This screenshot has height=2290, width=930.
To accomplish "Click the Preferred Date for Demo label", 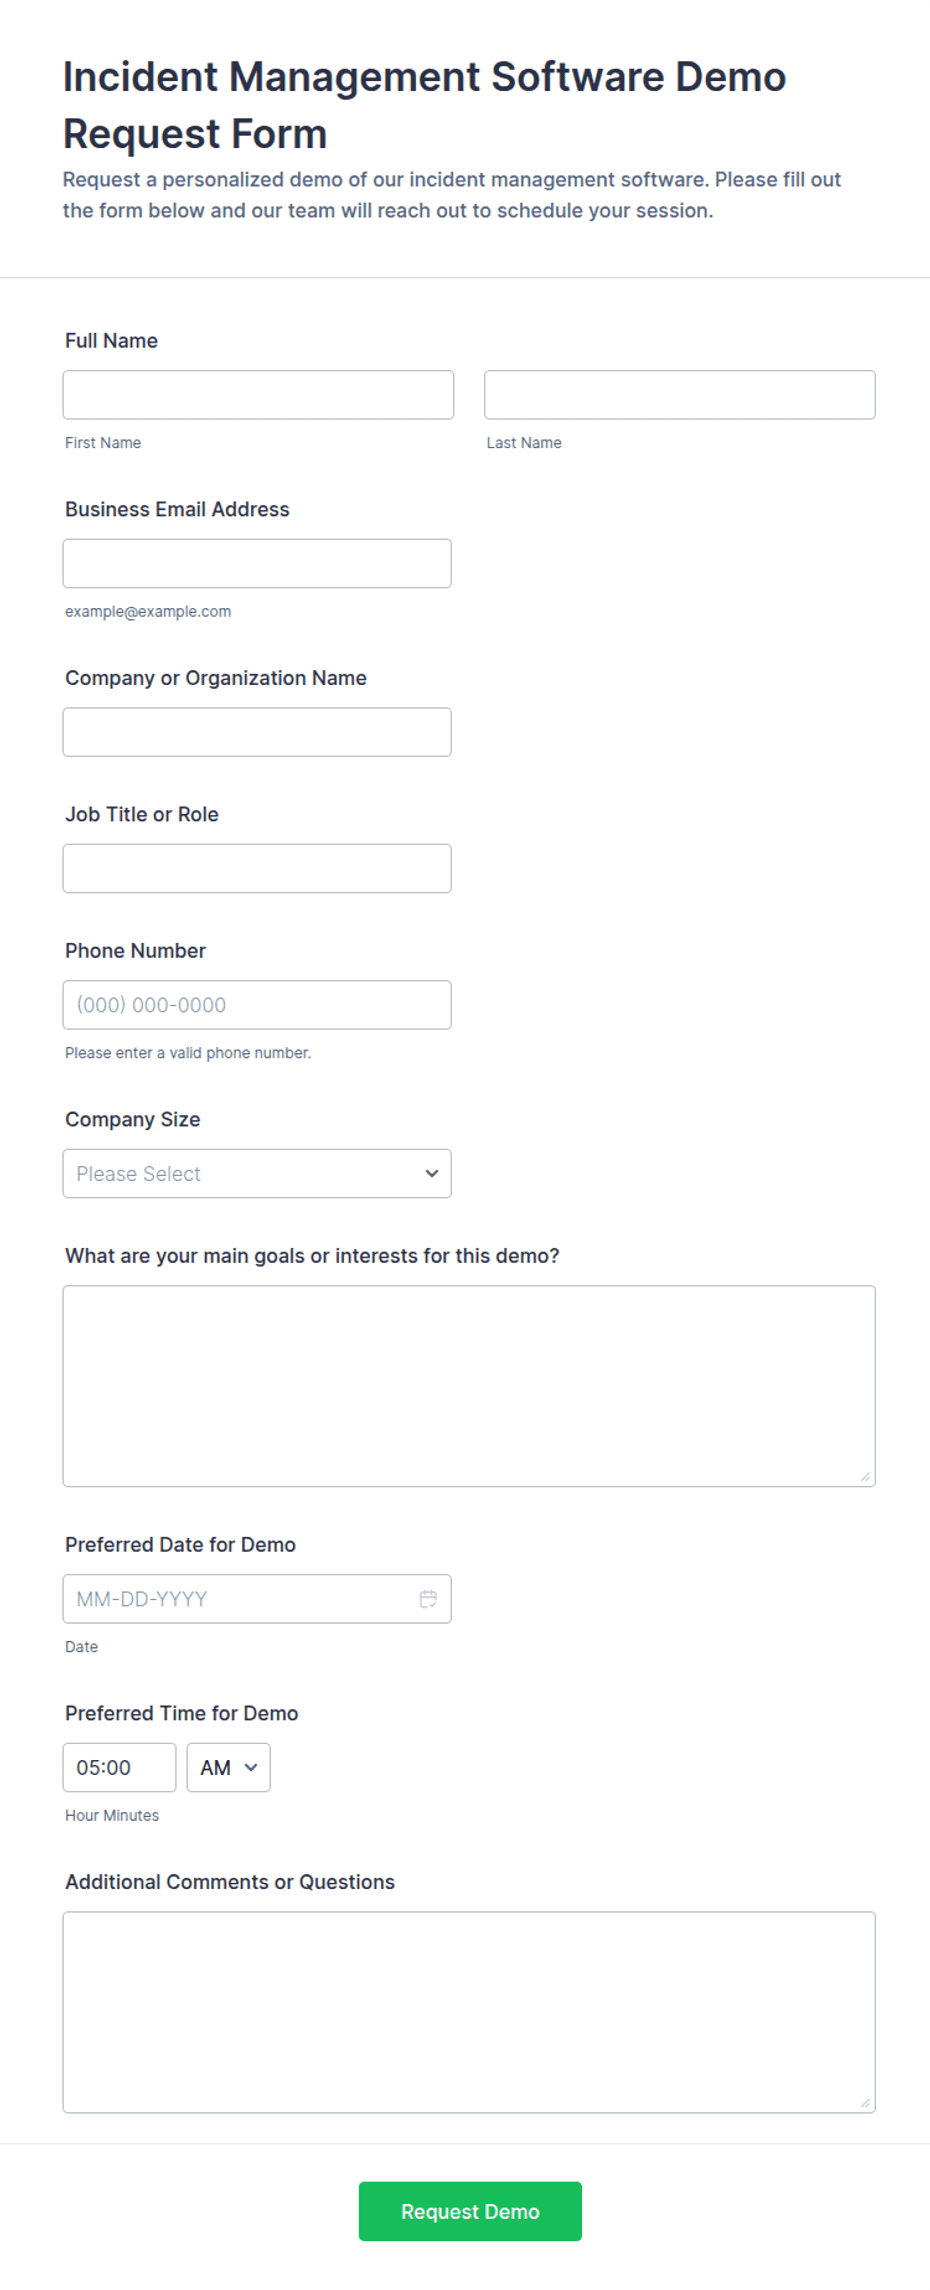I will click(180, 1545).
